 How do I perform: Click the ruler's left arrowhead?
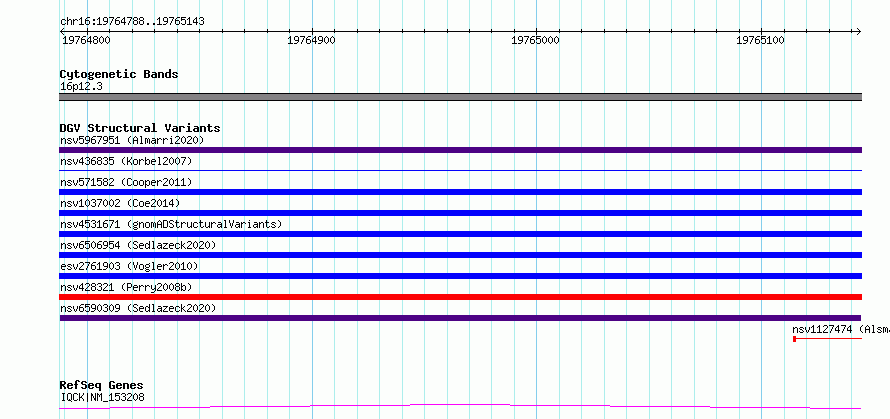[x=63, y=31]
